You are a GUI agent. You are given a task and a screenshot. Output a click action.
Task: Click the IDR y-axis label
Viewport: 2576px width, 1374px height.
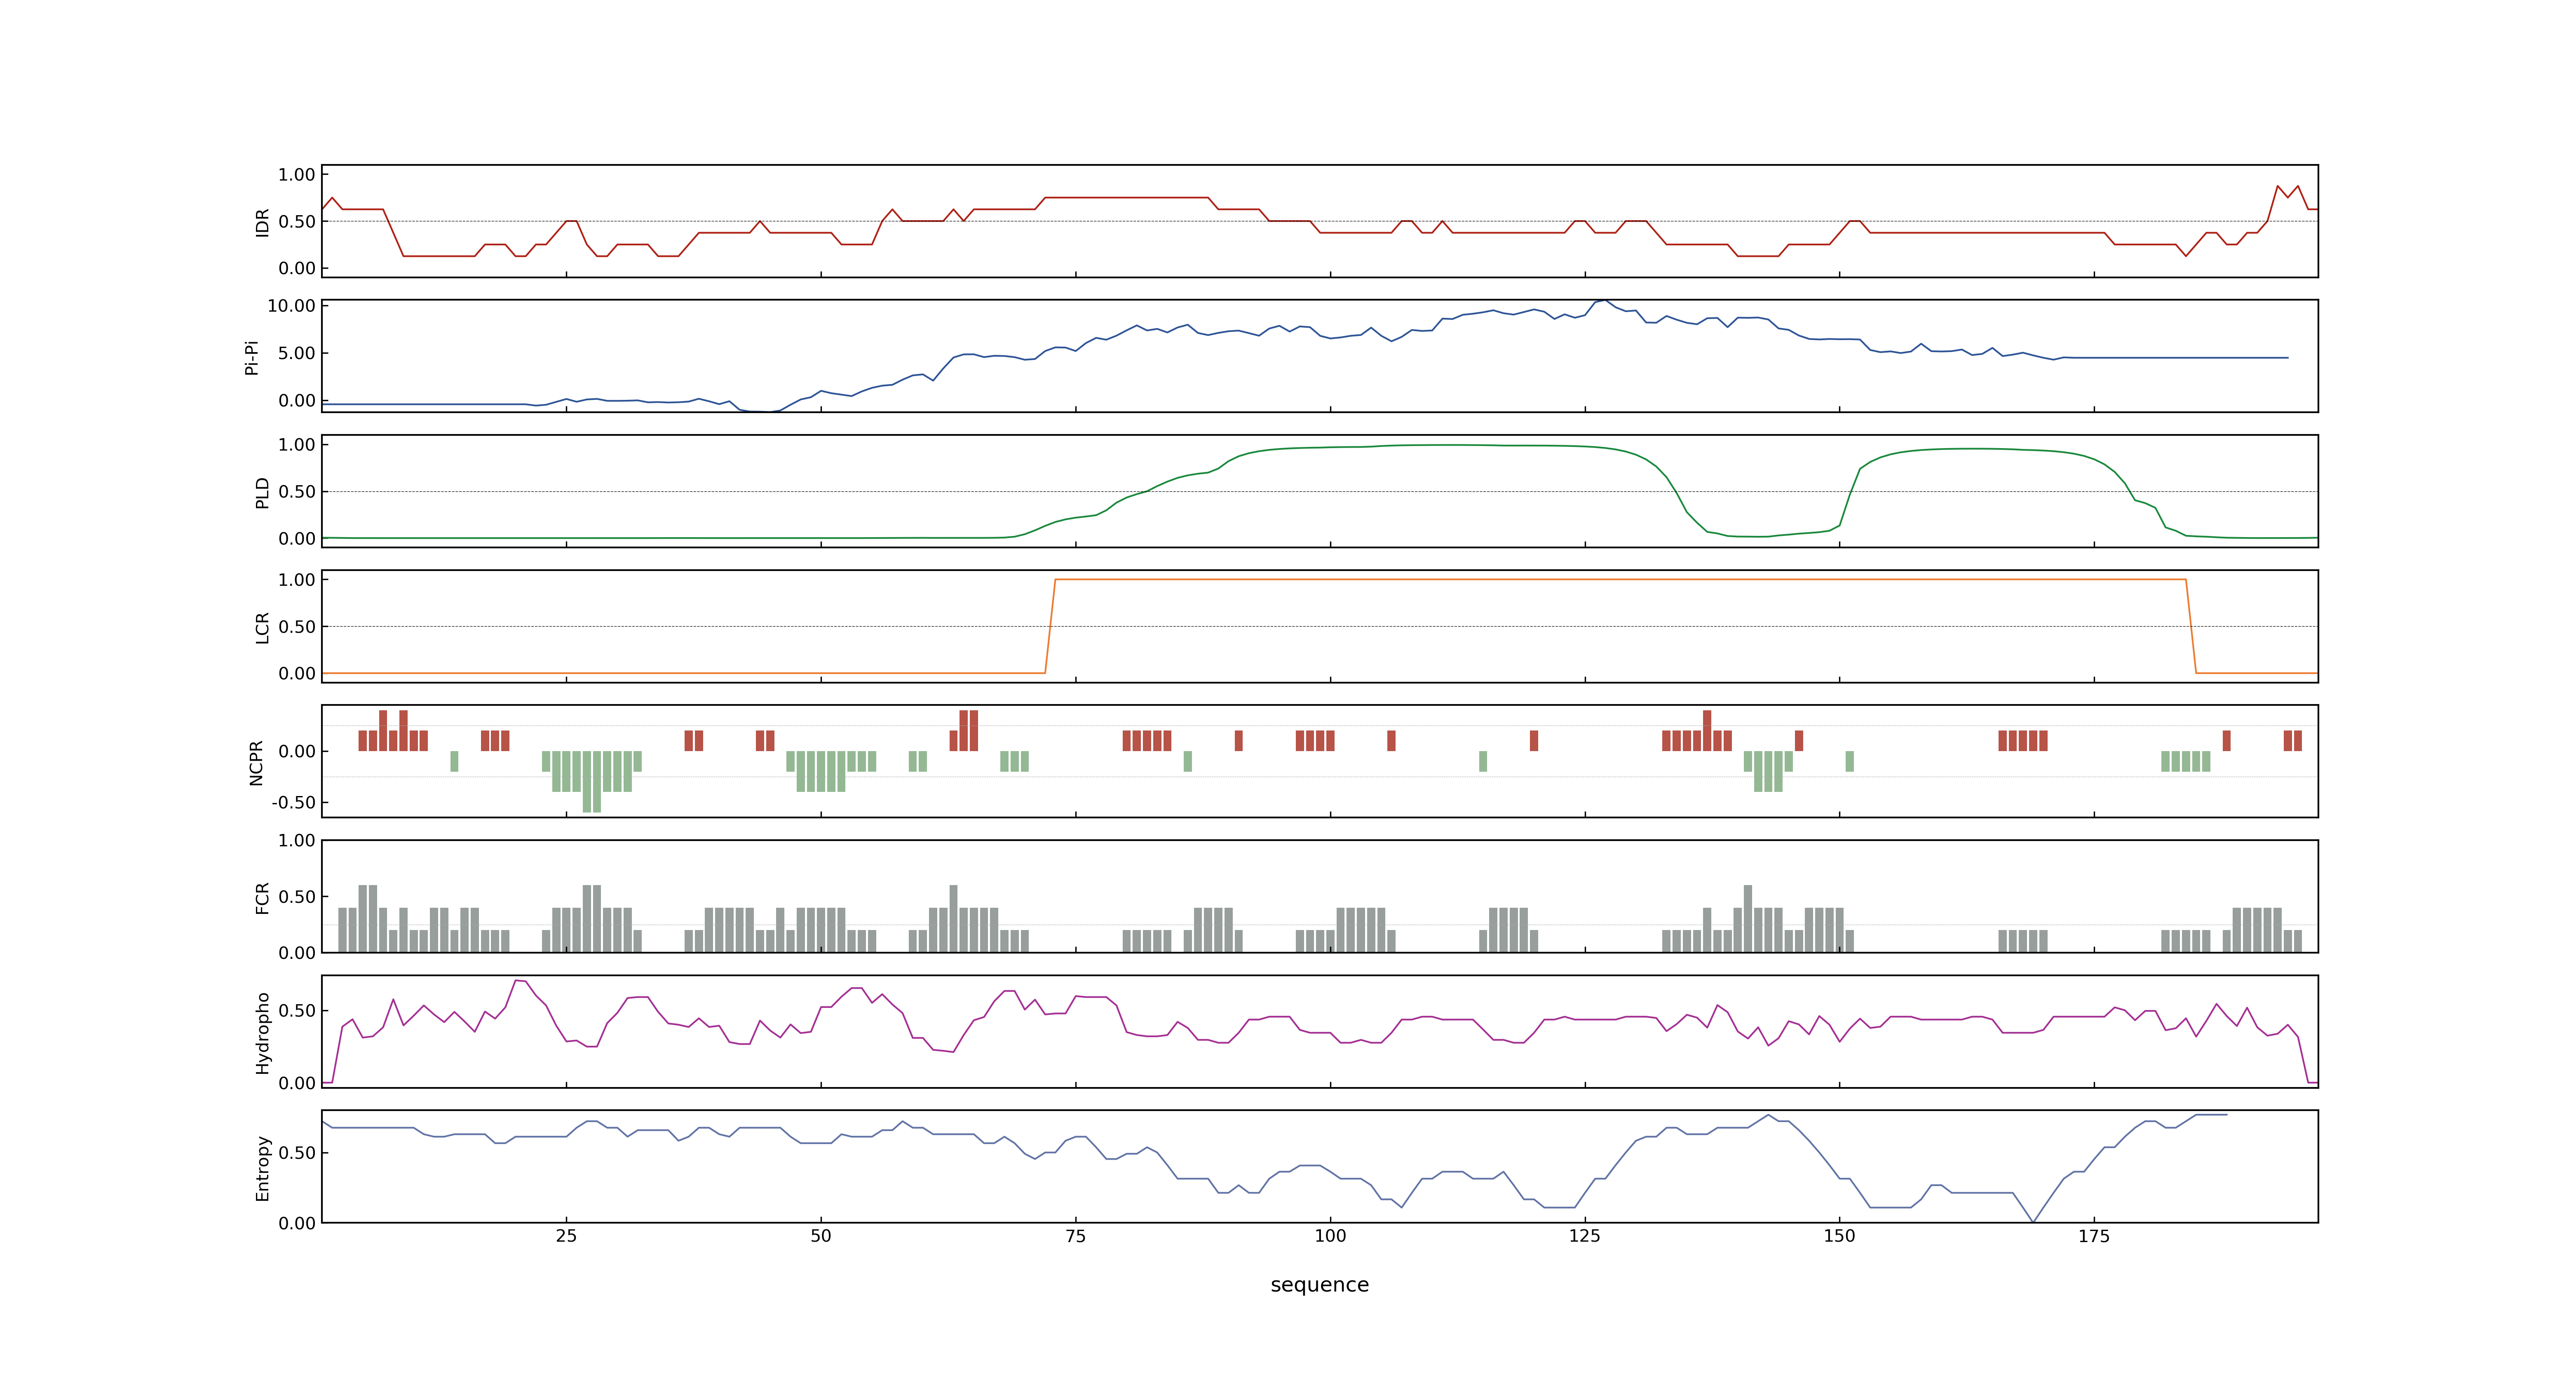click(x=262, y=222)
